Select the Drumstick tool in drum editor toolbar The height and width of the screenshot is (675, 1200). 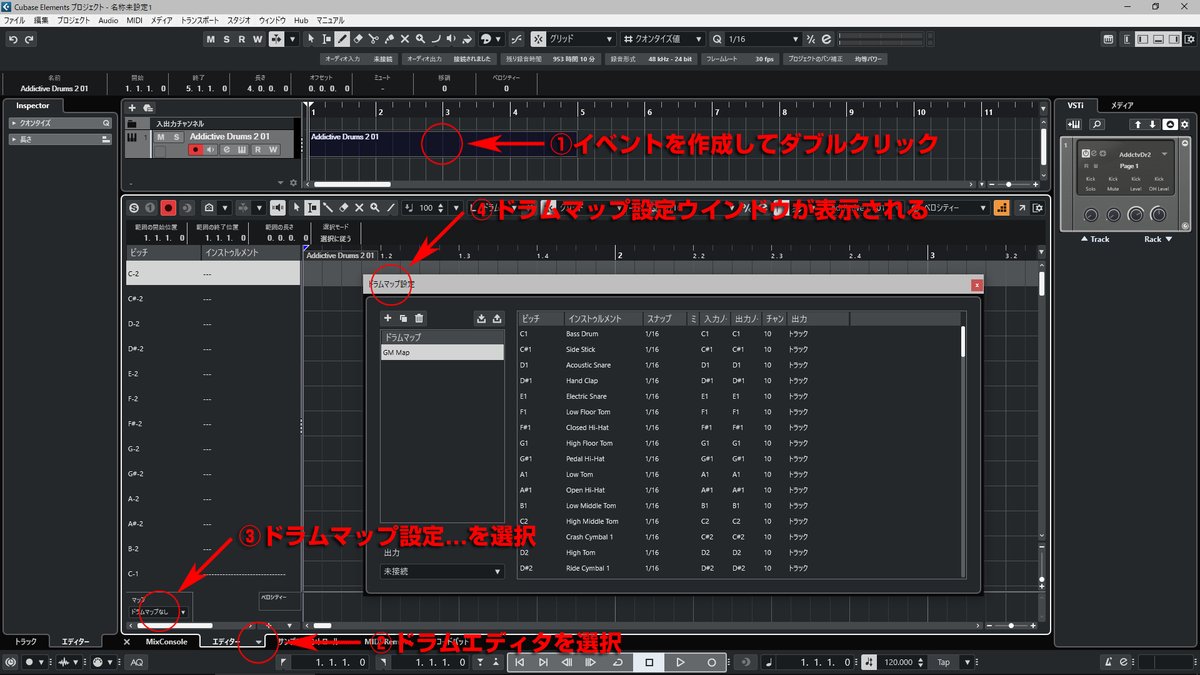(327, 208)
